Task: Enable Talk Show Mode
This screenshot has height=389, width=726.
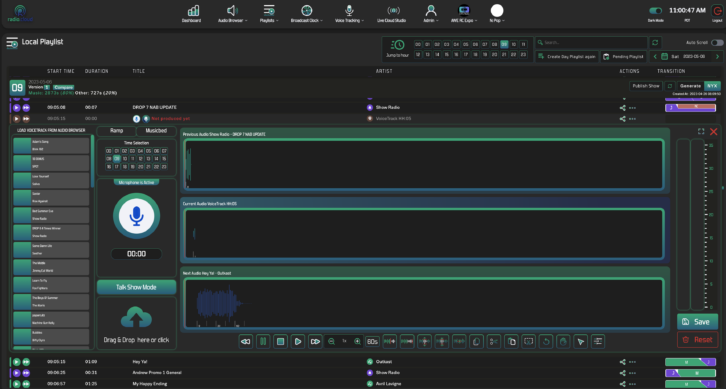Action: coord(136,287)
